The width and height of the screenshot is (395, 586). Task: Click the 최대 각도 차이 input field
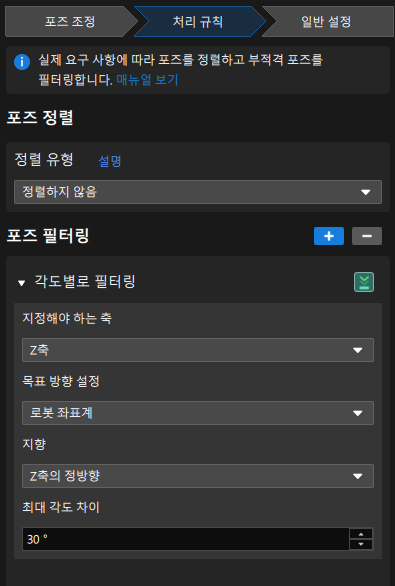186,539
